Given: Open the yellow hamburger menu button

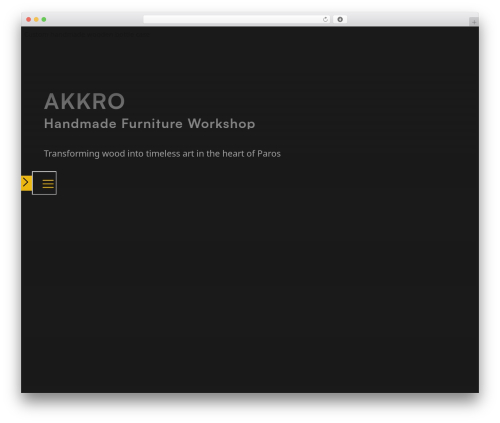Looking at the screenshot, I should pyautogui.click(x=45, y=183).
